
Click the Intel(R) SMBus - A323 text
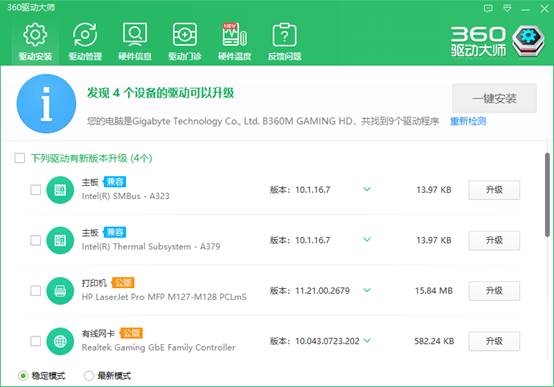[x=125, y=196]
